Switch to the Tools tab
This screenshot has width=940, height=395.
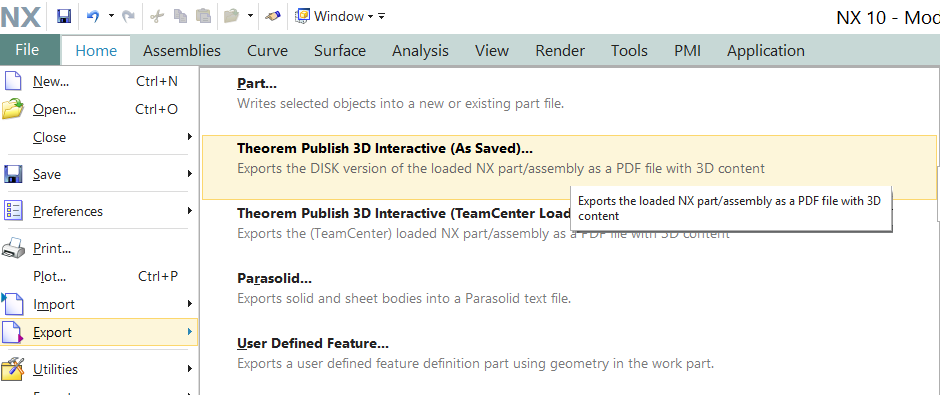[x=629, y=51]
